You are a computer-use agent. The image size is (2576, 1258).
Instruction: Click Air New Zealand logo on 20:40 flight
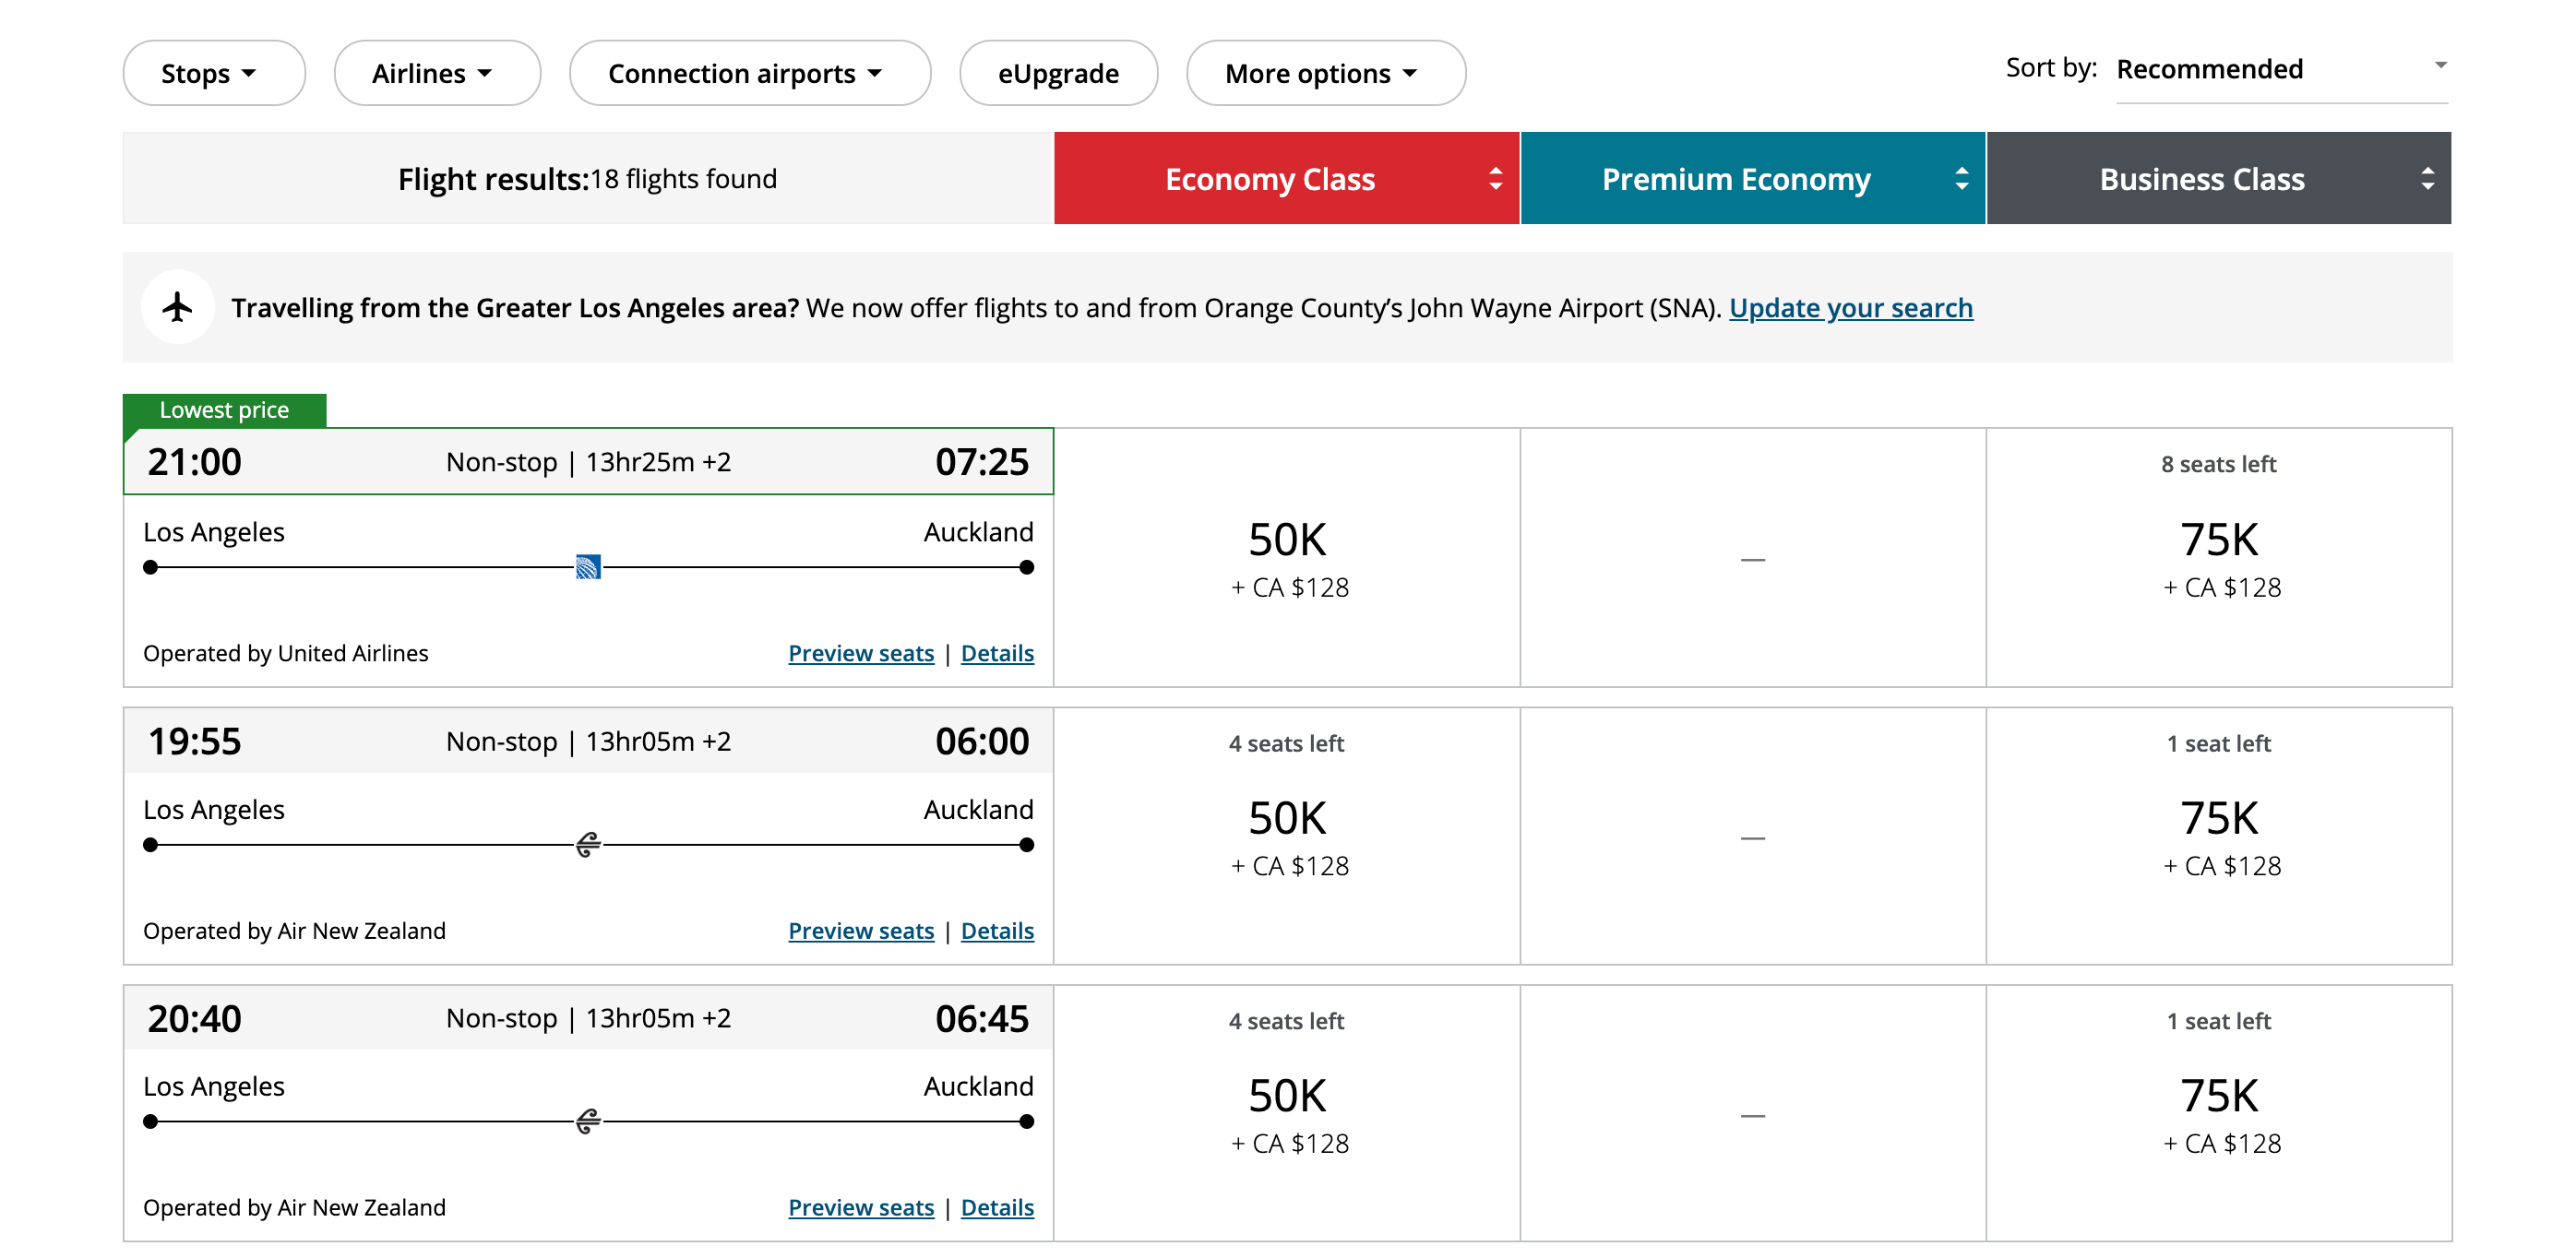coord(588,1121)
